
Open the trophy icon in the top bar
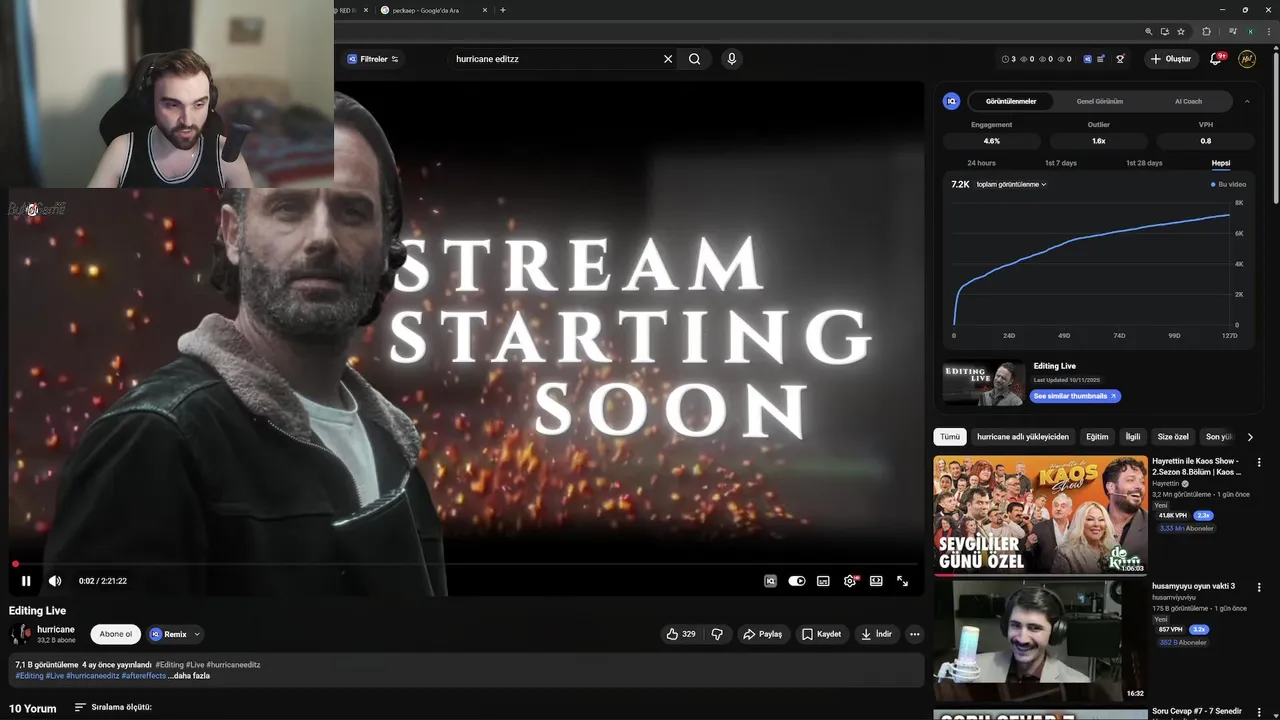[1120, 59]
